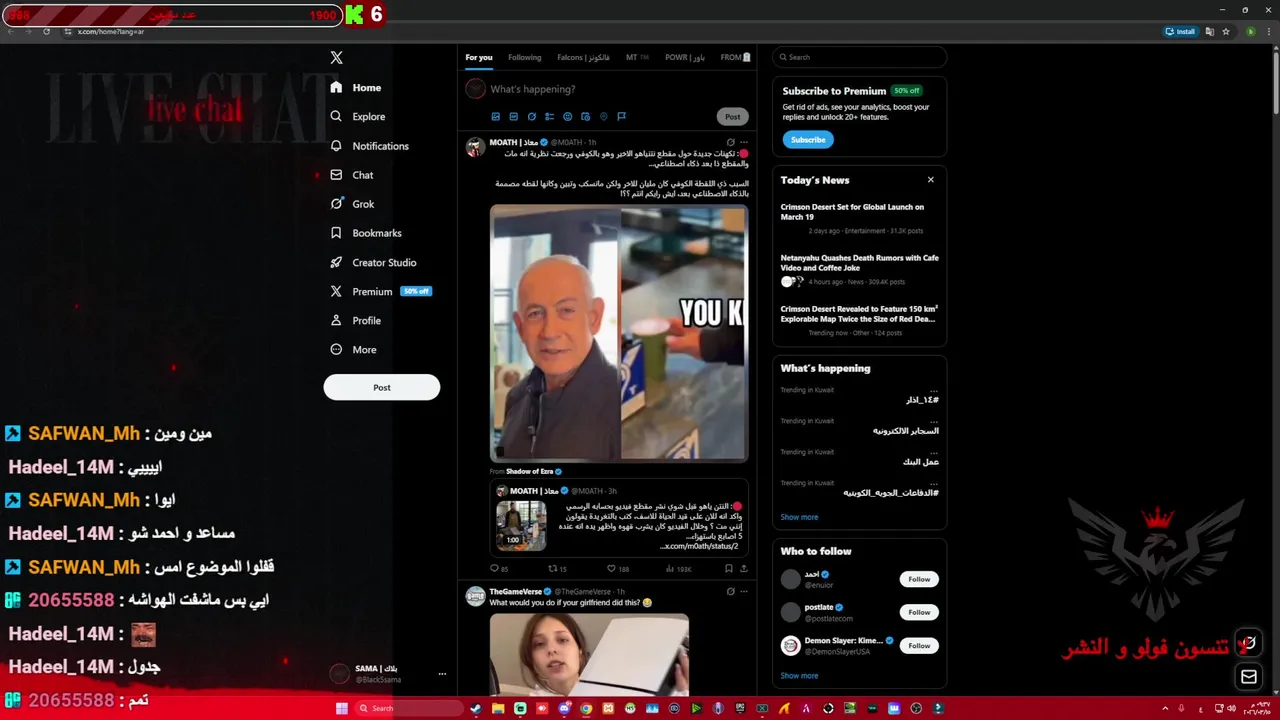
Task: Open more options on MOATH post
Action: click(743, 142)
